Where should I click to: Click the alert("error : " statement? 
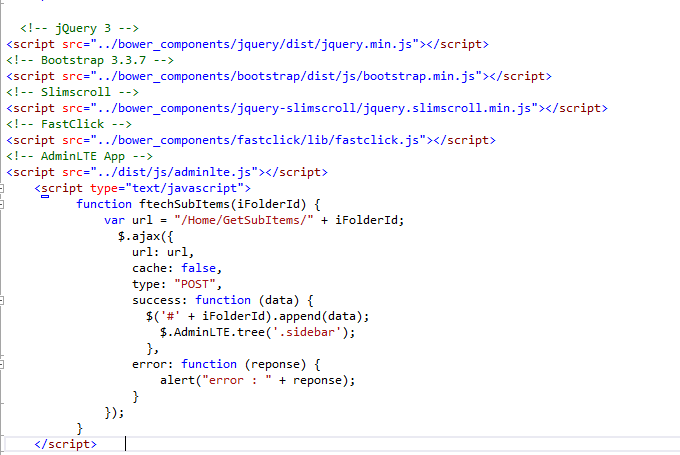[x=258, y=380]
